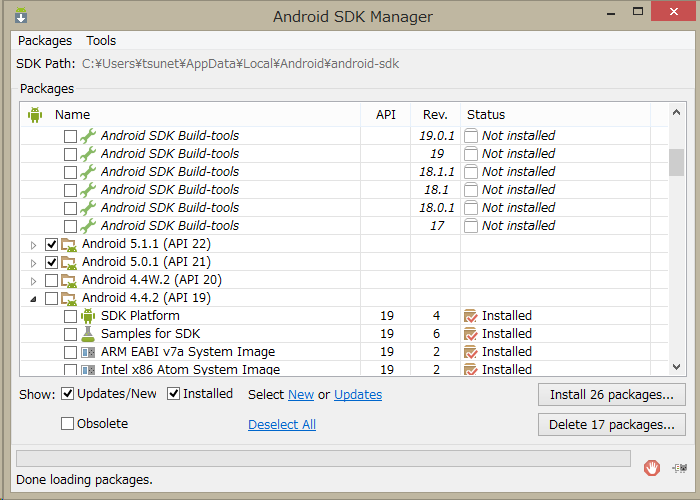The height and width of the screenshot is (500, 700).
Task: Collapse the Android 4.4.2 (API 19) node
Action: tap(33, 298)
